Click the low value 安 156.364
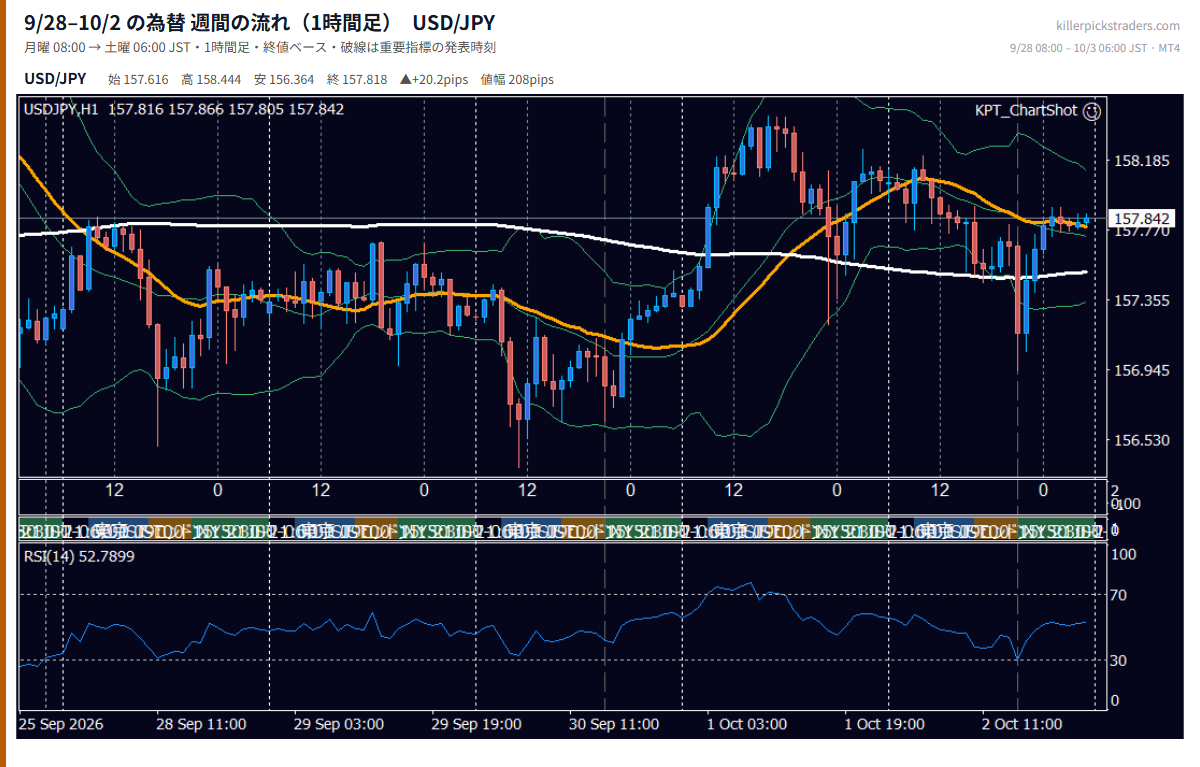 coord(284,79)
